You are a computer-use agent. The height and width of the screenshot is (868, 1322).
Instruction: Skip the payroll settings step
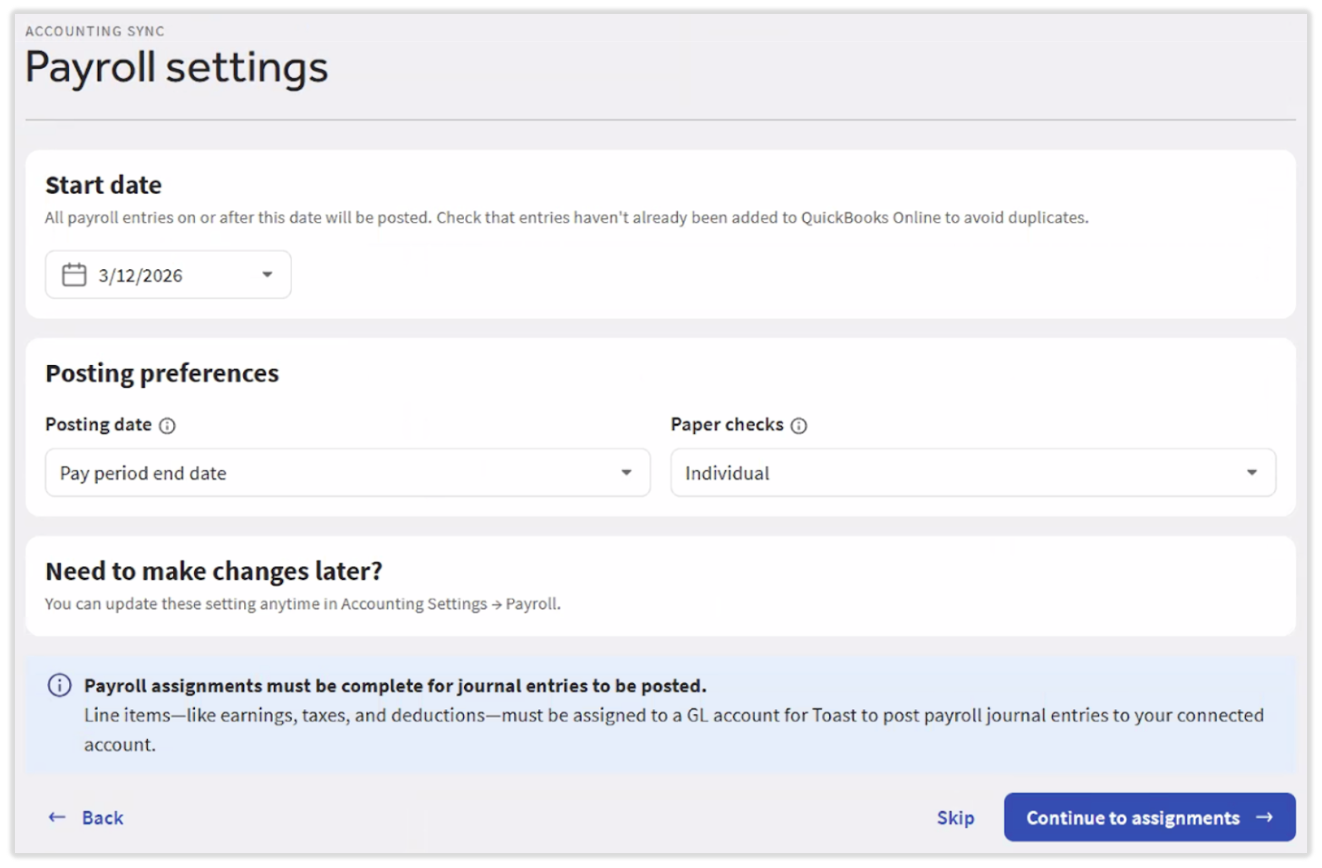click(x=955, y=818)
